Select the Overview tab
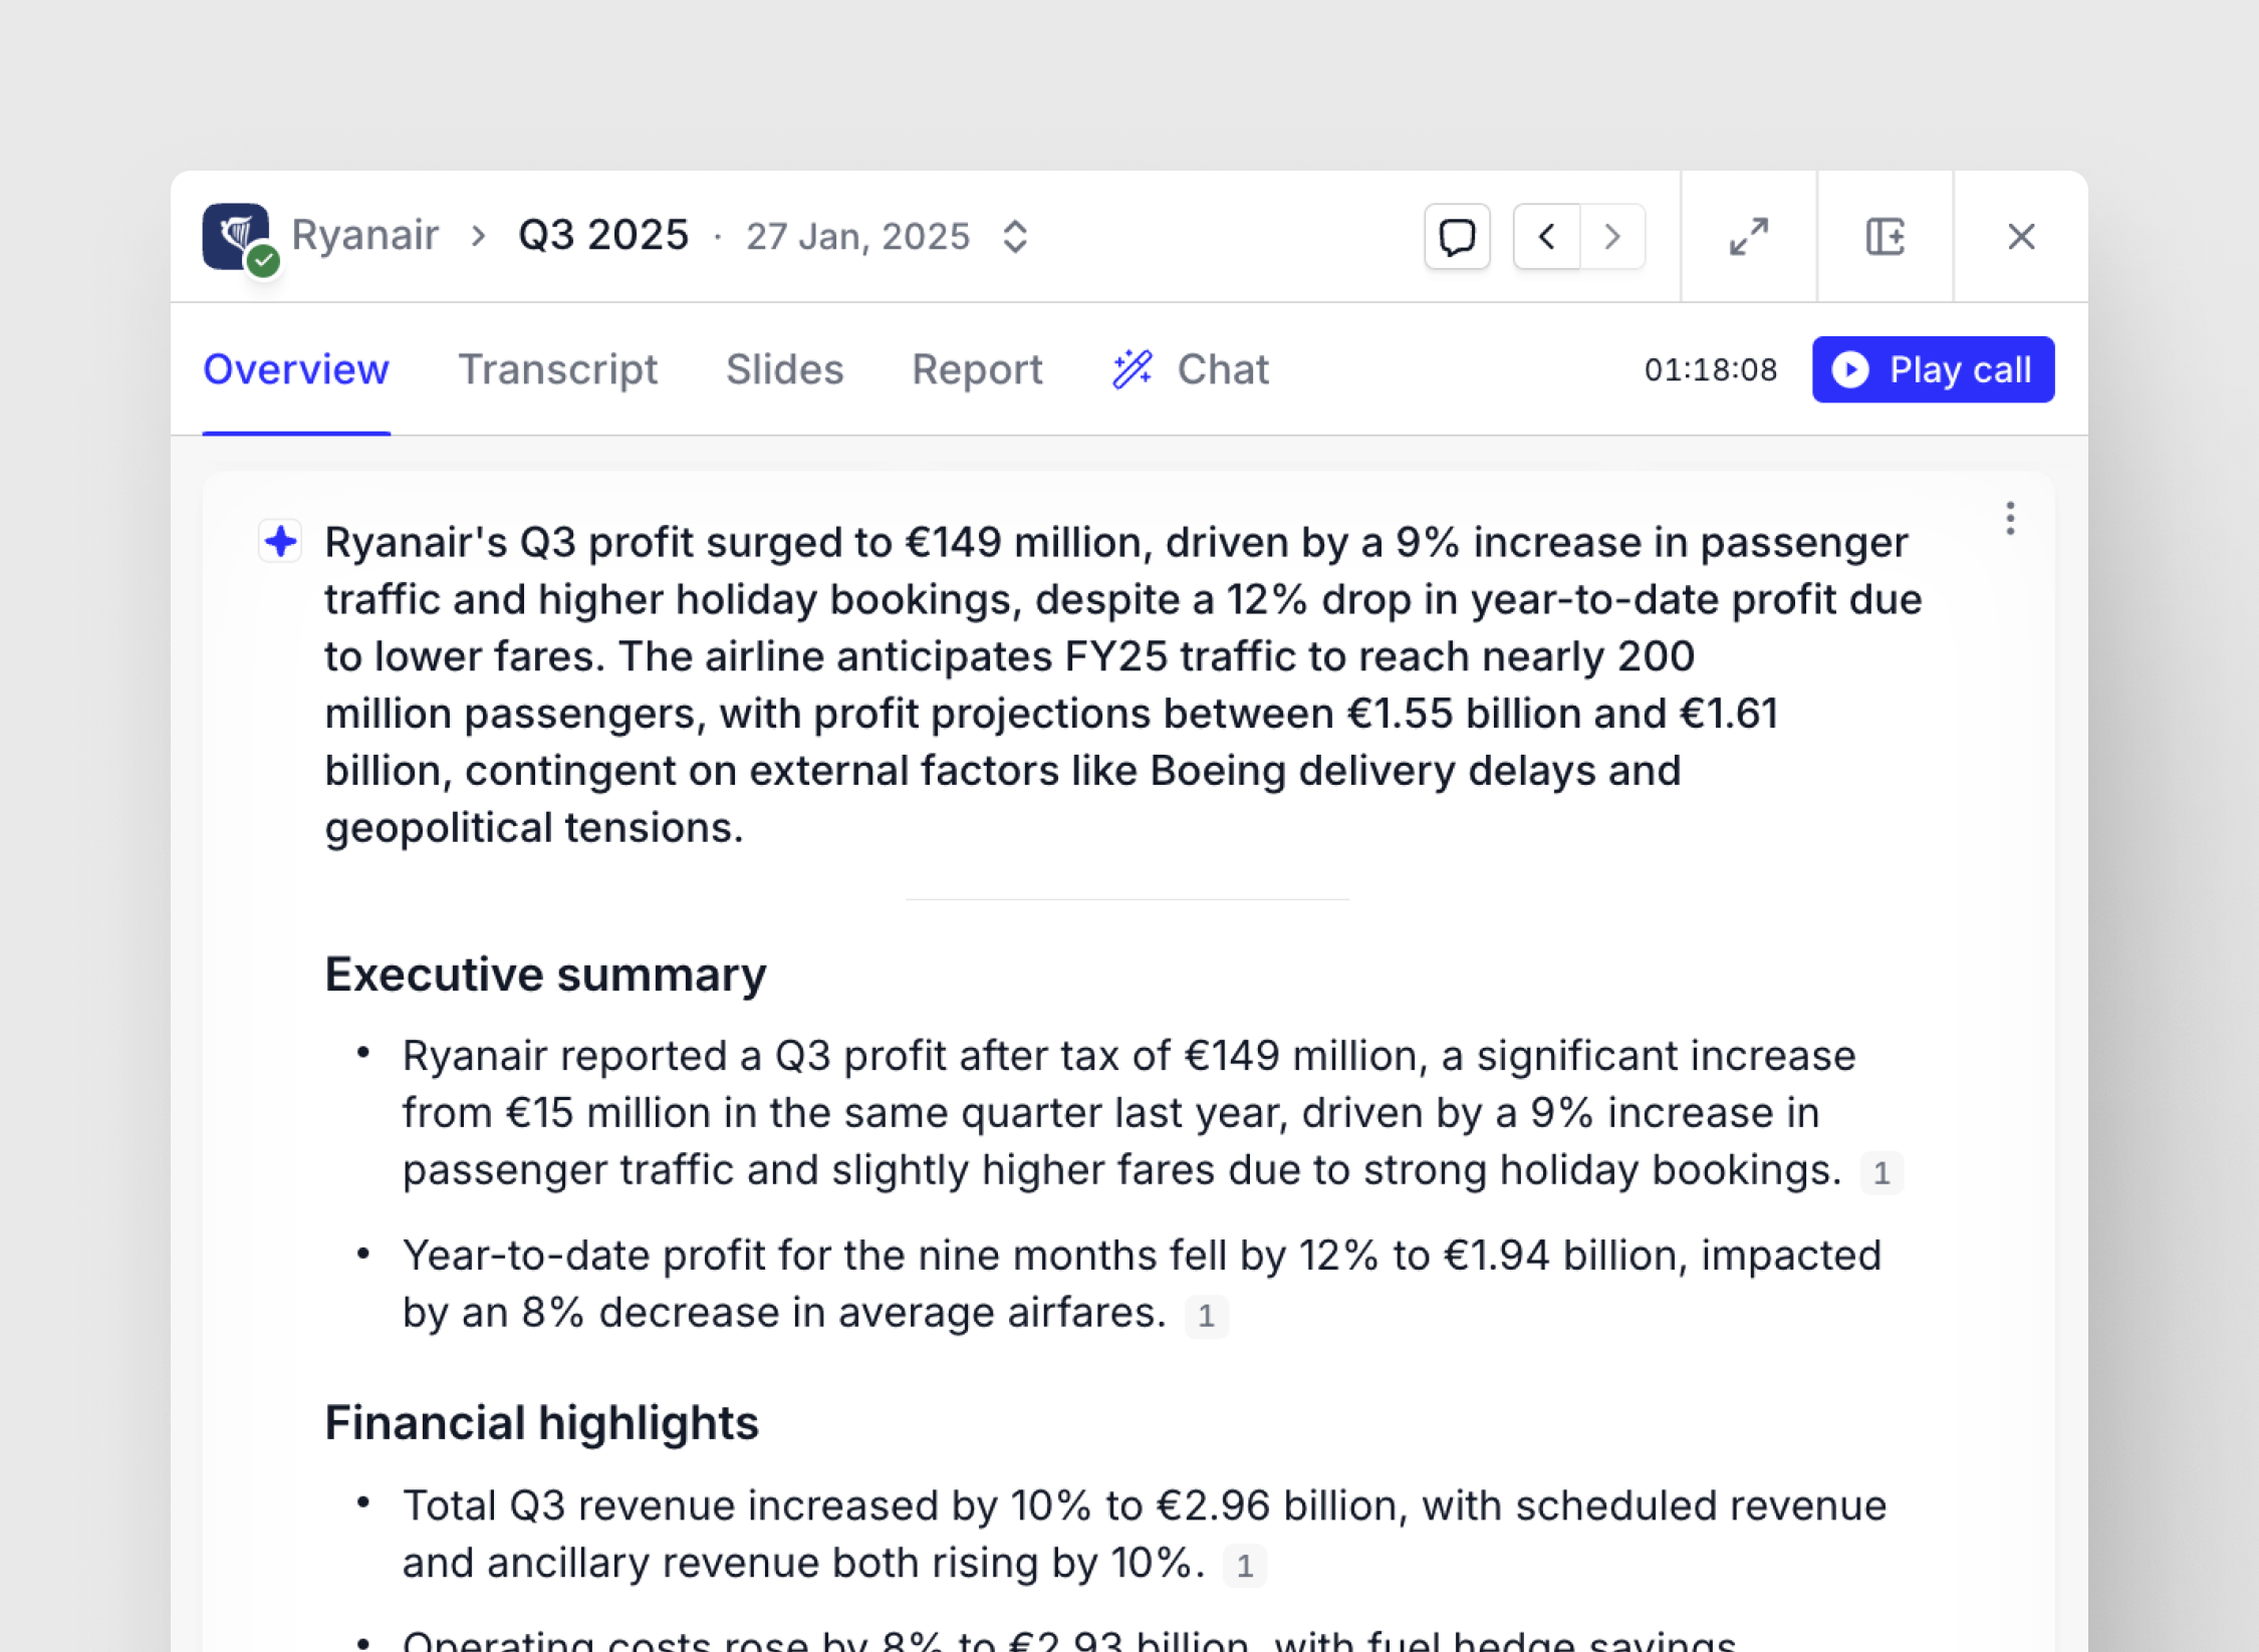Screen dimensions: 2259x1652 tap(296, 370)
